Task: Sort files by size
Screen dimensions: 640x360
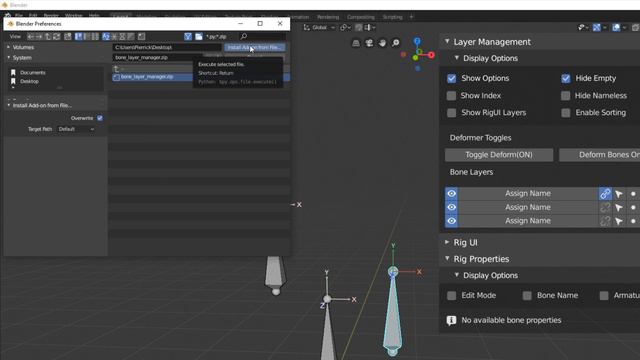Action: (x=131, y=37)
